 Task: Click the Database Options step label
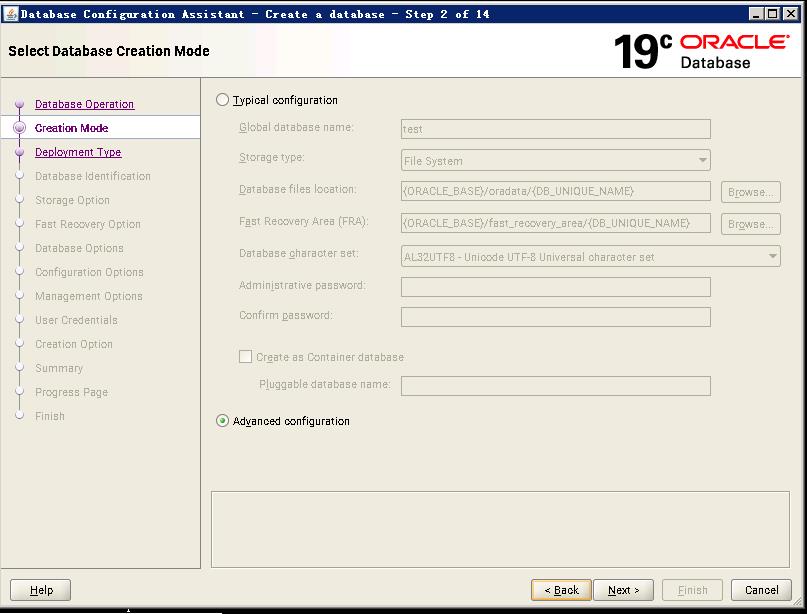(x=79, y=248)
